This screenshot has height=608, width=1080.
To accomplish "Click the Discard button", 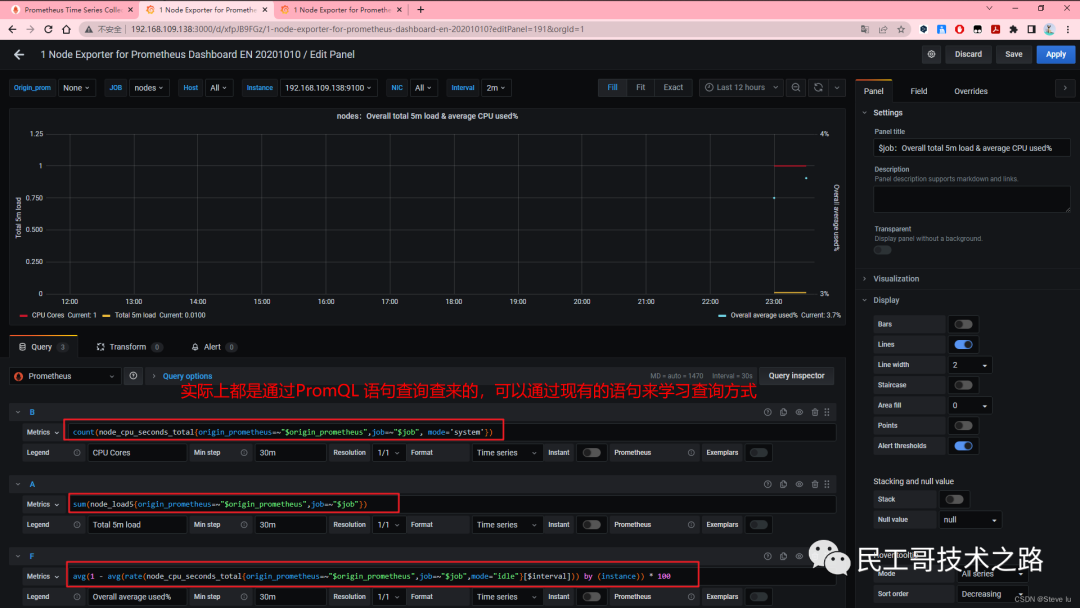I will coord(968,54).
